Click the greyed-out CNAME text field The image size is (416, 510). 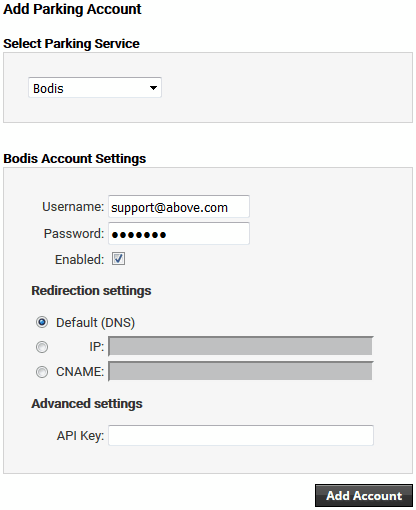click(x=240, y=371)
